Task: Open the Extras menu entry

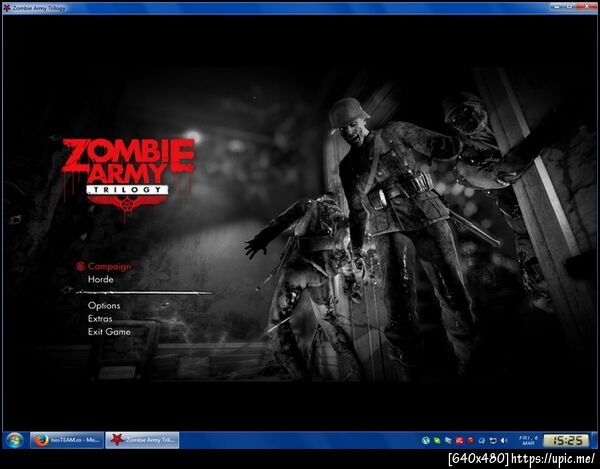Action: (x=100, y=318)
